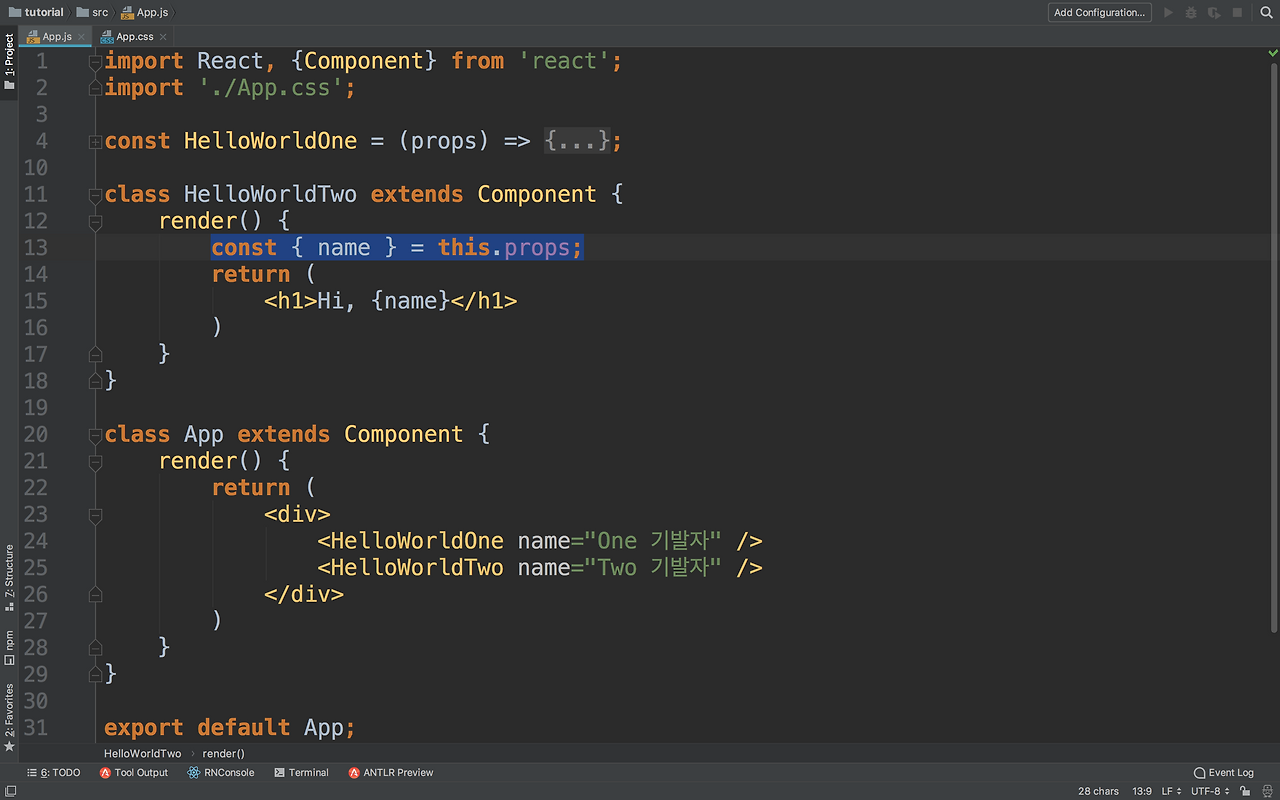Click the fold end marker on line 29
Screen dimensions: 1280x800
coord(96,674)
